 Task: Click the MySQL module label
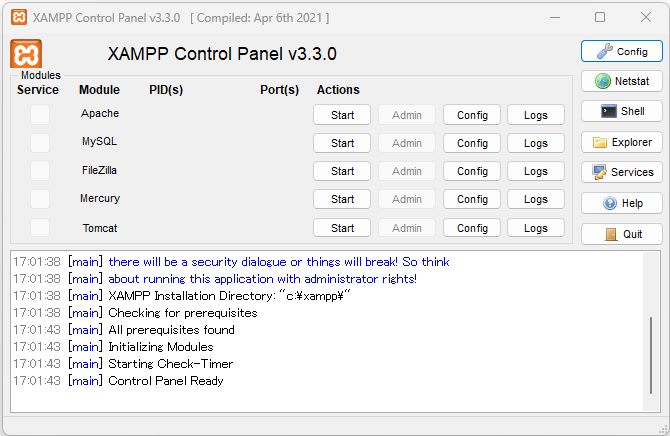99,141
